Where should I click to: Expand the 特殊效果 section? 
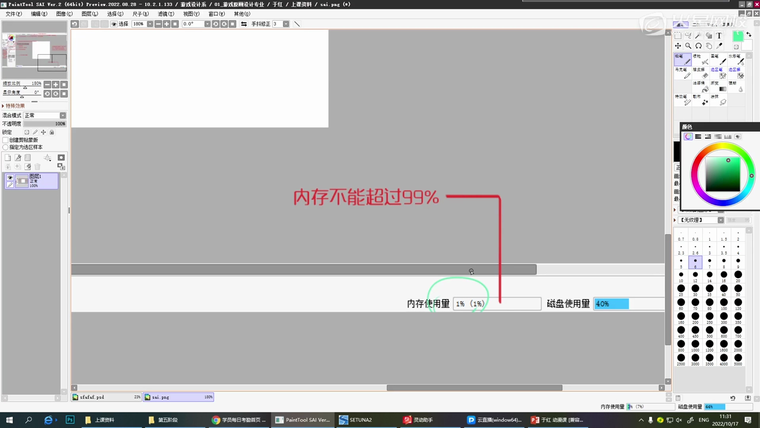(4, 105)
